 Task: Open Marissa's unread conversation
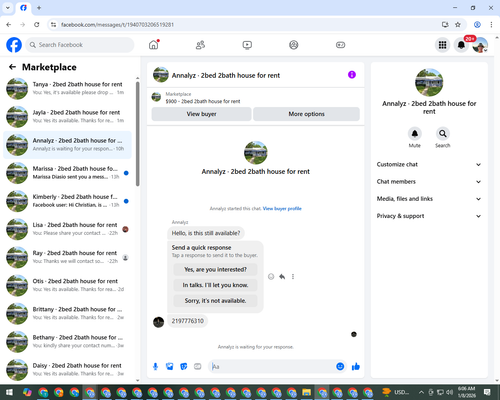[67, 173]
